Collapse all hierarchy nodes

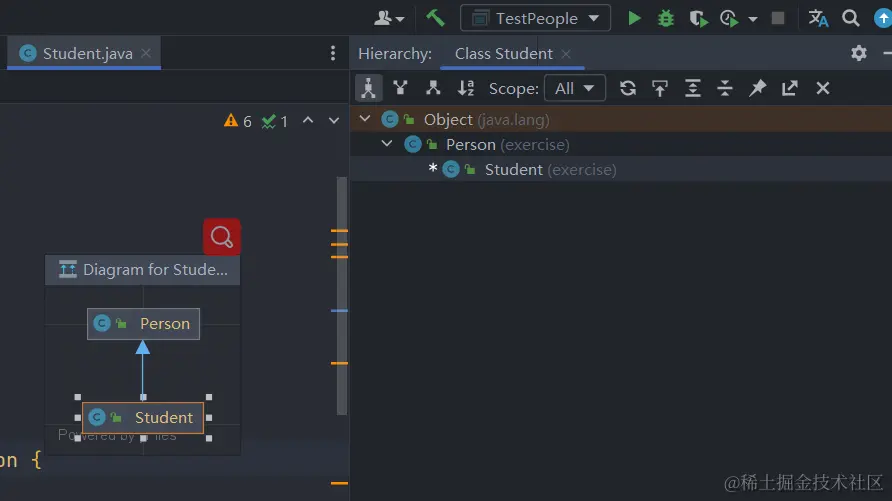[725, 88]
